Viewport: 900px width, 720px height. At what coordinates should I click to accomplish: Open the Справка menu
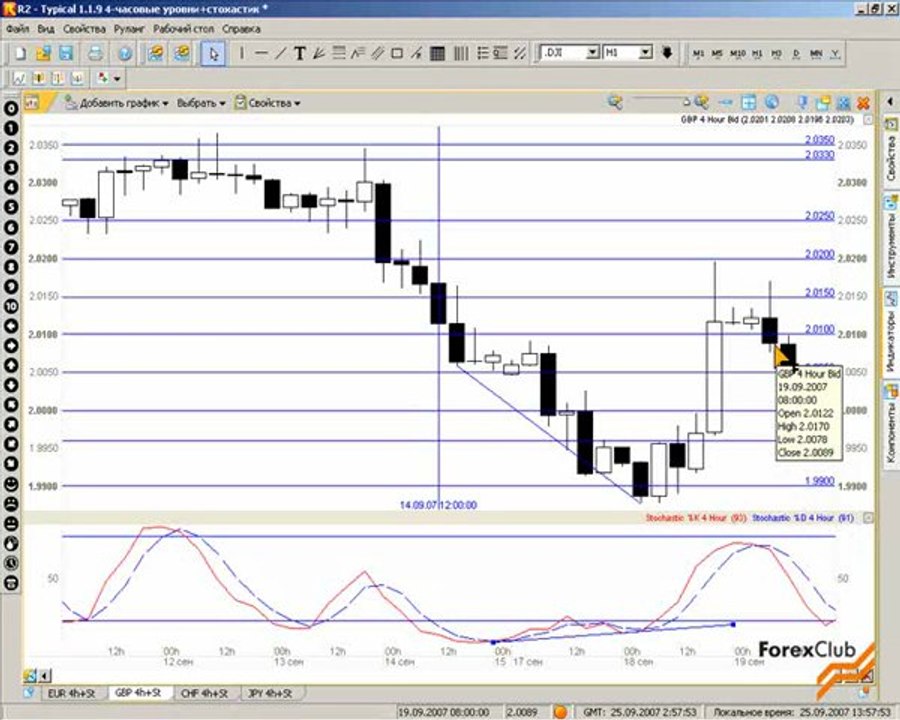click(241, 29)
